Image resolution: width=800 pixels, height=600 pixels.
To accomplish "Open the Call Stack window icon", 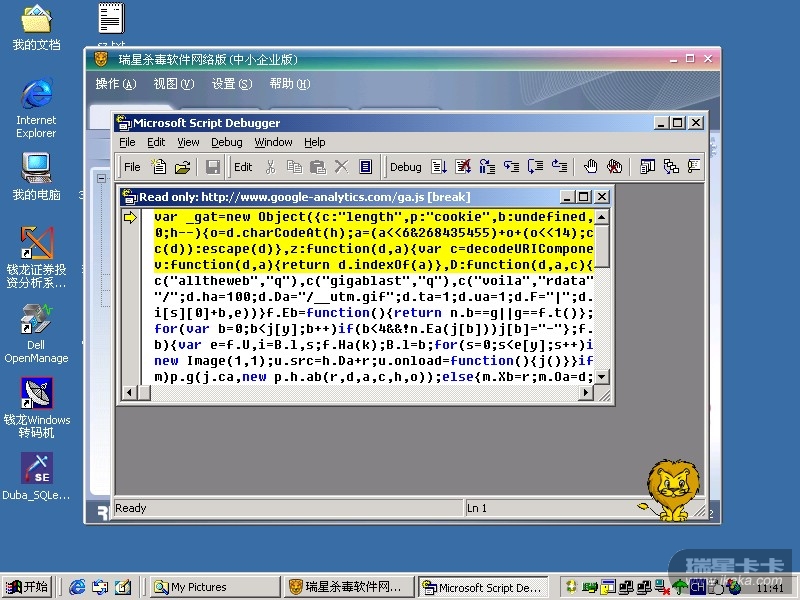I will pos(671,167).
